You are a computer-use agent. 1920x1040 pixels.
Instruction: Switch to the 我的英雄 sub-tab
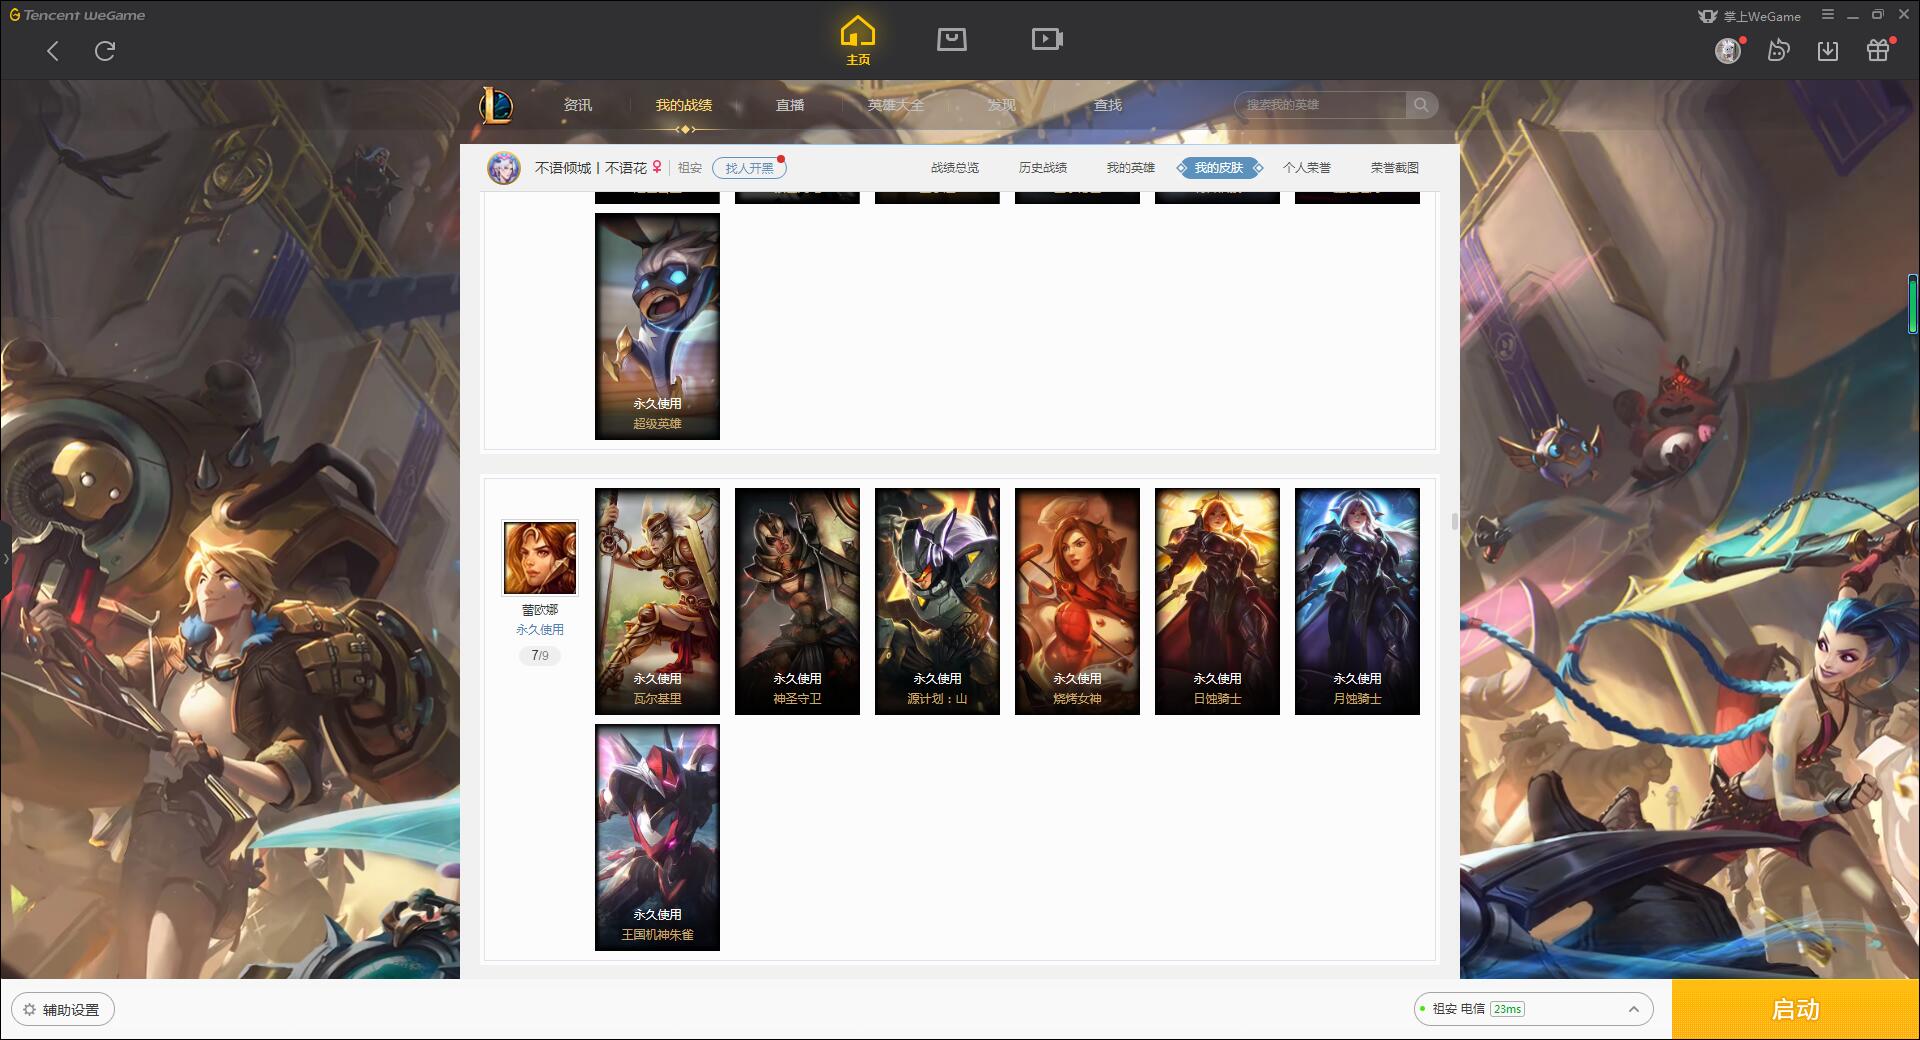click(1131, 168)
